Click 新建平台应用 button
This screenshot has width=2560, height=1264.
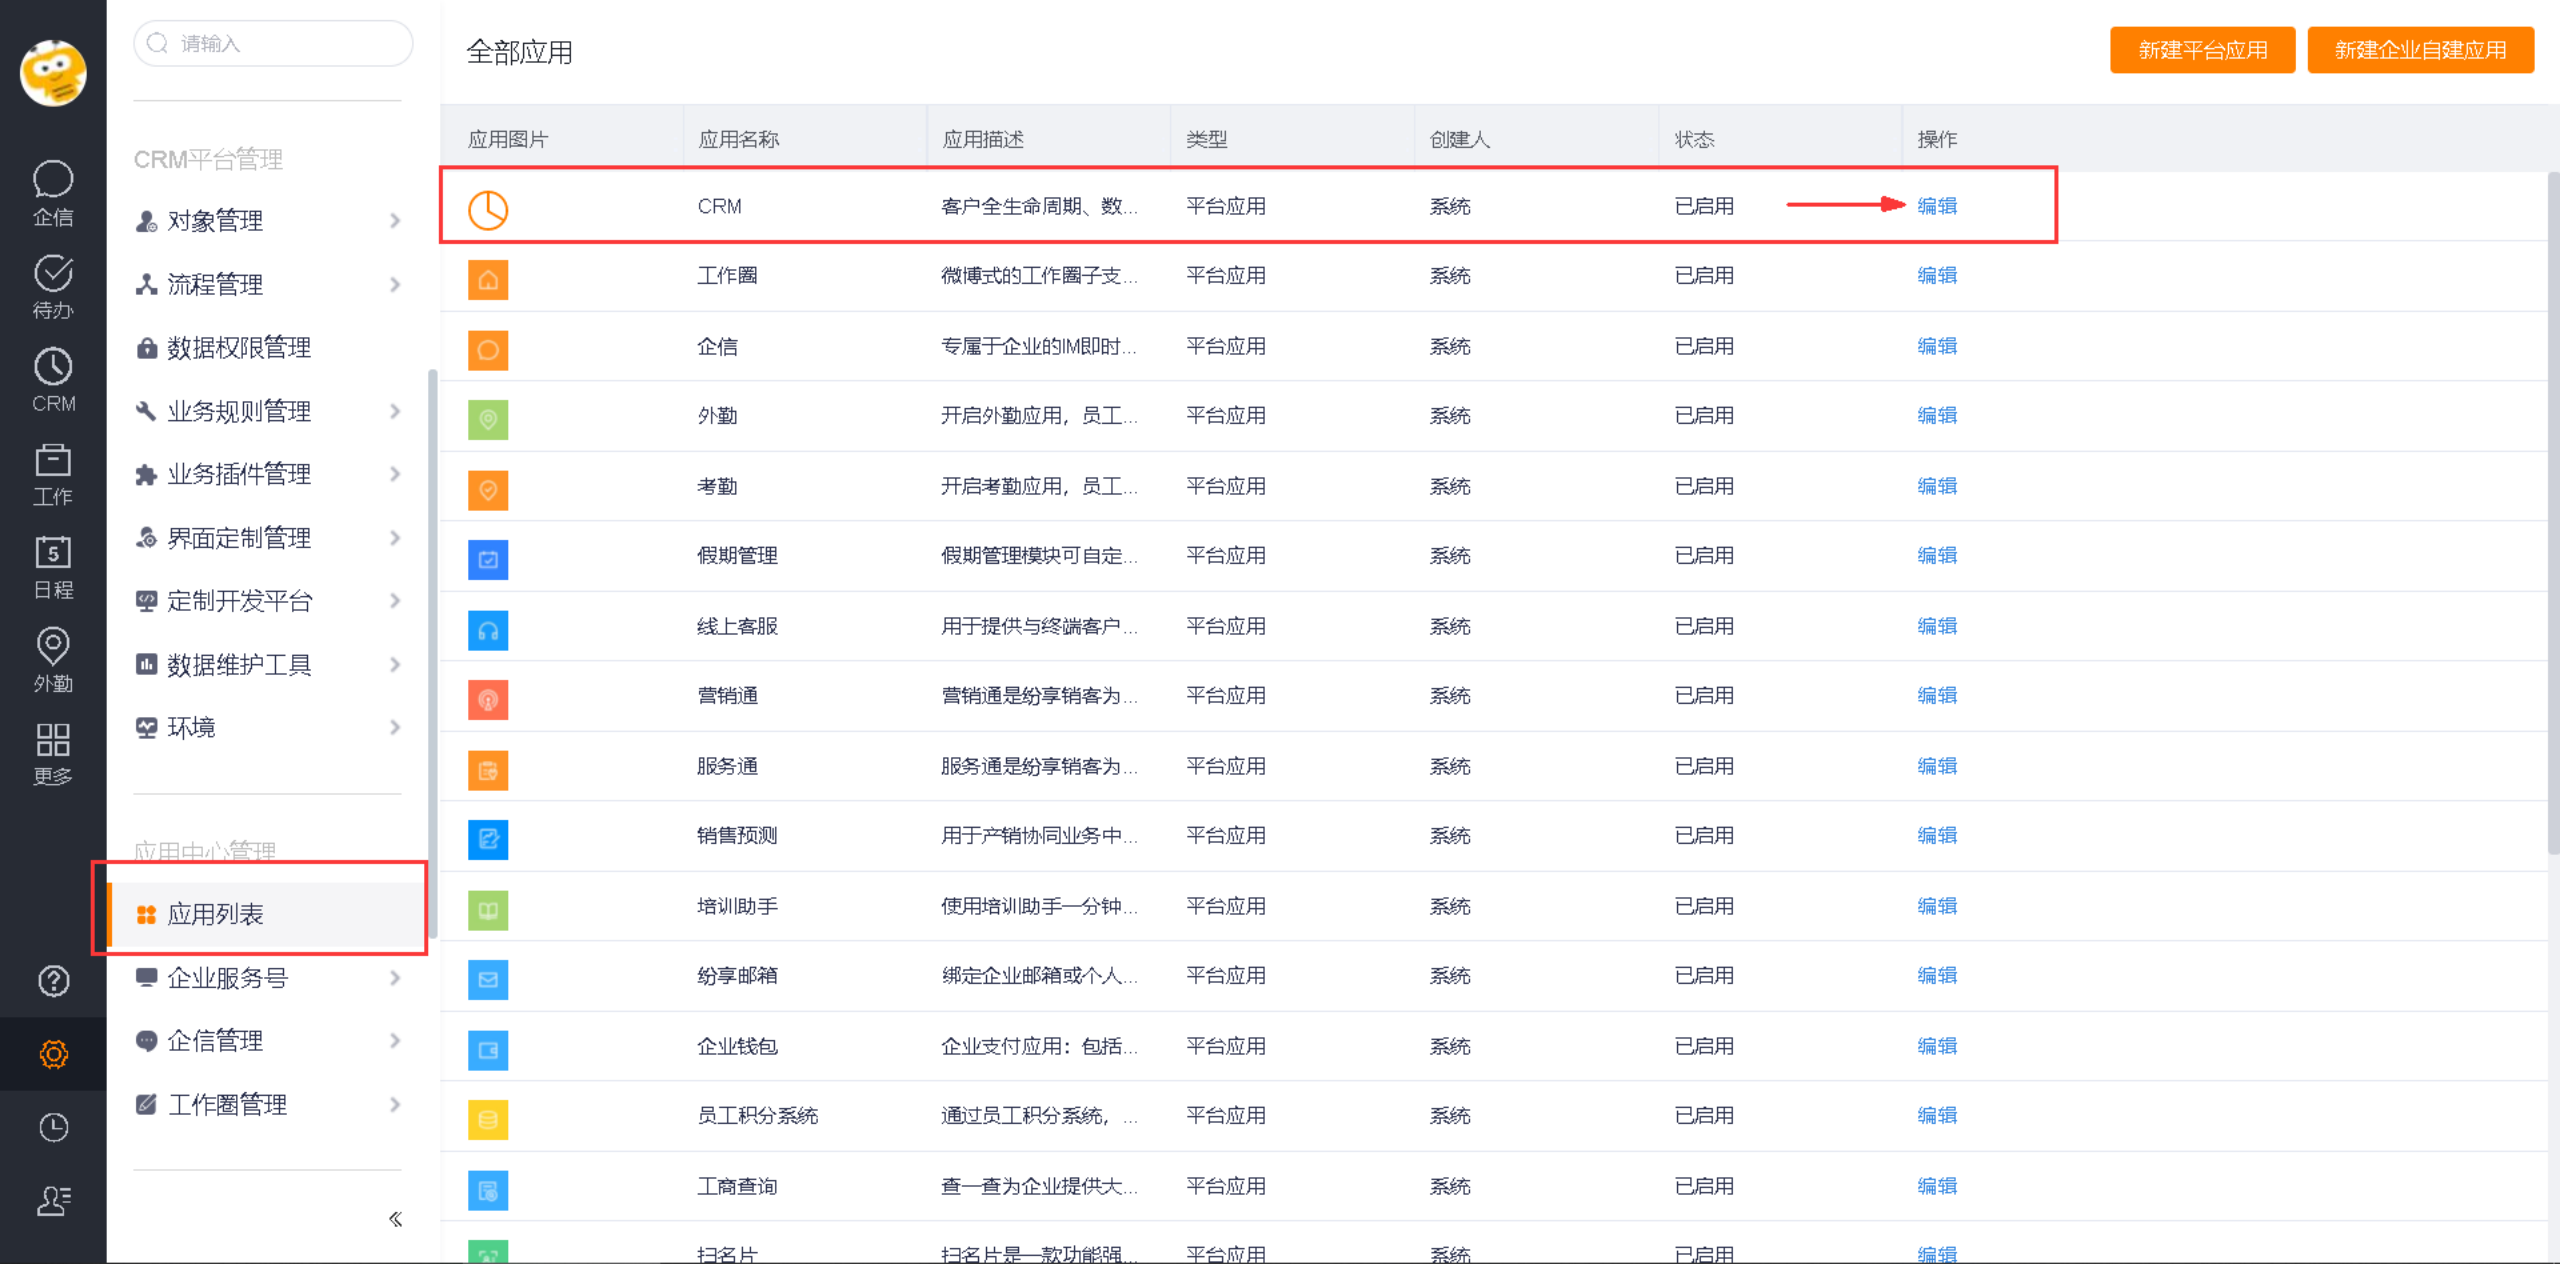tap(2202, 50)
